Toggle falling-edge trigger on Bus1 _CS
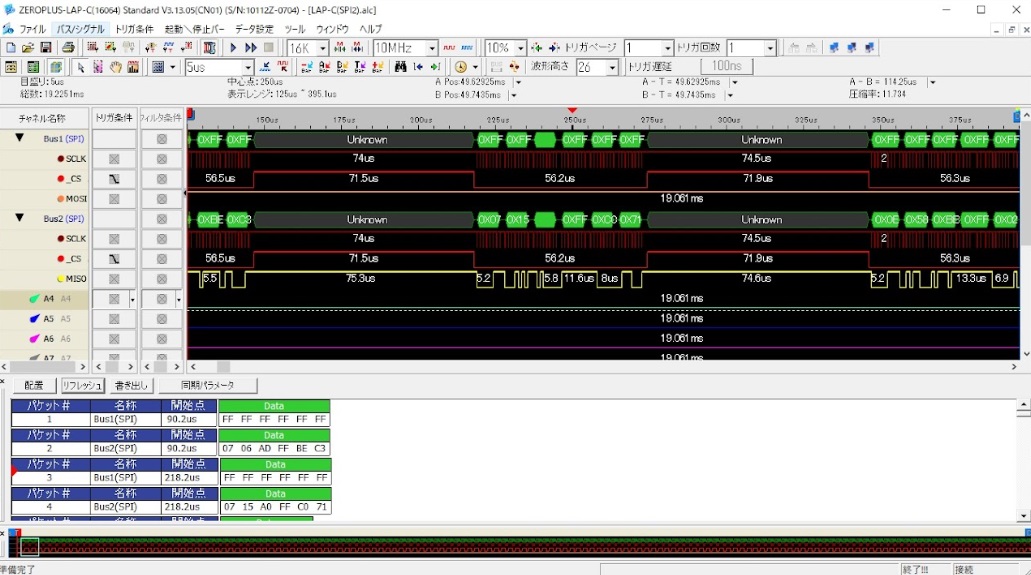 point(114,179)
